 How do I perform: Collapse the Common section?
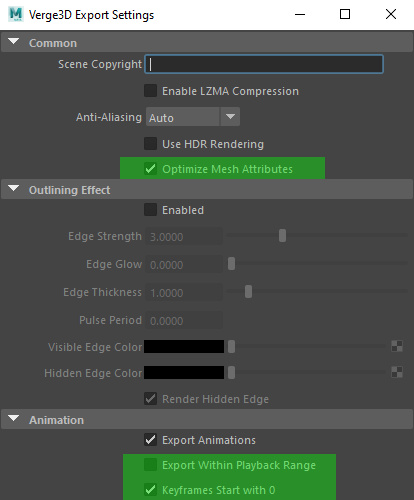tap(14, 41)
